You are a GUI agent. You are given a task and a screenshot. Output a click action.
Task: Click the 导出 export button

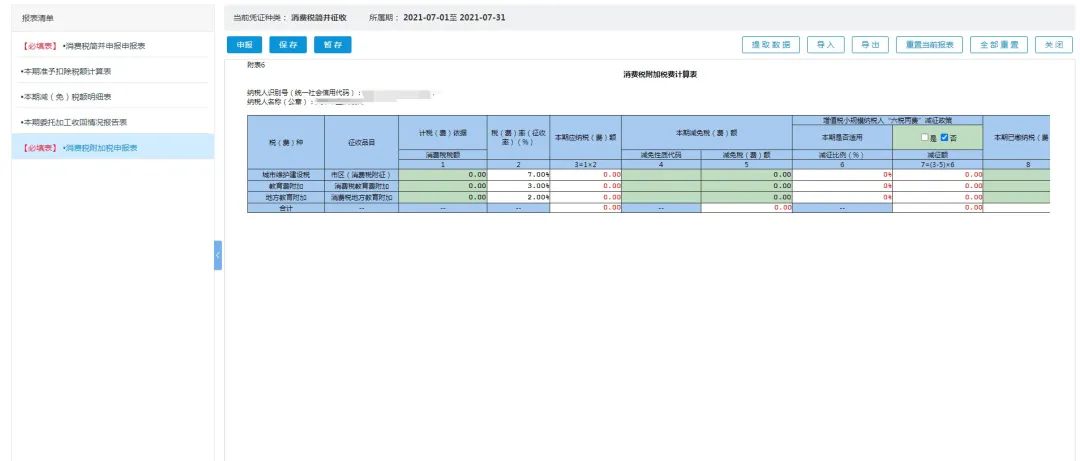(x=871, y=45)
